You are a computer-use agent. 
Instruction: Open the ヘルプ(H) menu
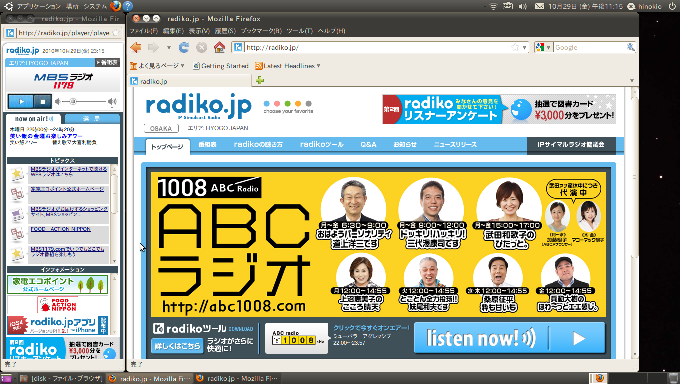tap(331, 31)
